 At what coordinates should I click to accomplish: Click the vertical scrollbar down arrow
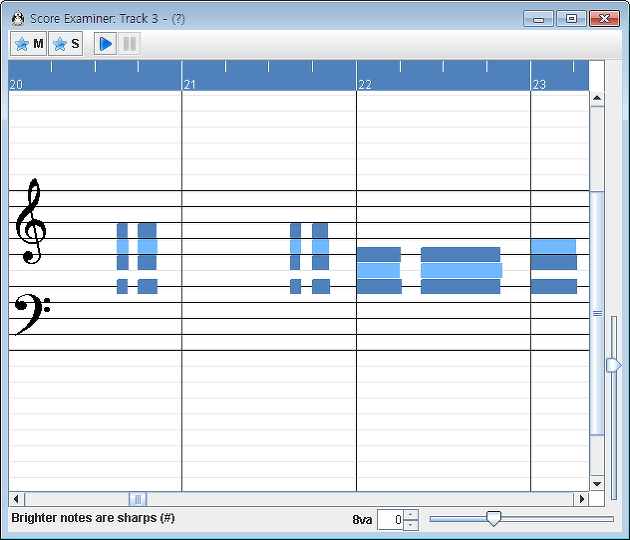pos(597,483)
